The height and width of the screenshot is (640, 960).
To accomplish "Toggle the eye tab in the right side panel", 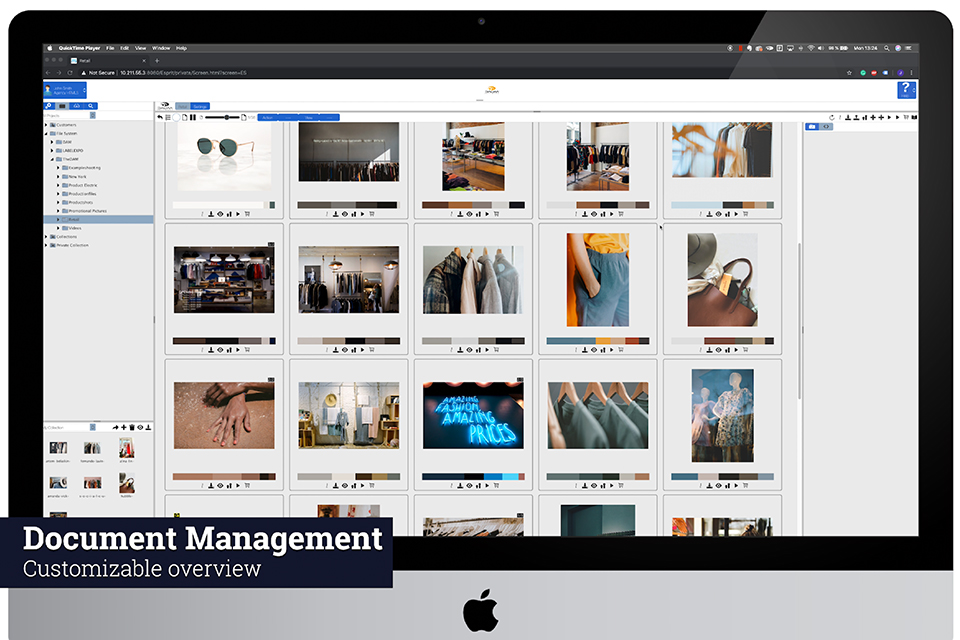I will [826, 127].
